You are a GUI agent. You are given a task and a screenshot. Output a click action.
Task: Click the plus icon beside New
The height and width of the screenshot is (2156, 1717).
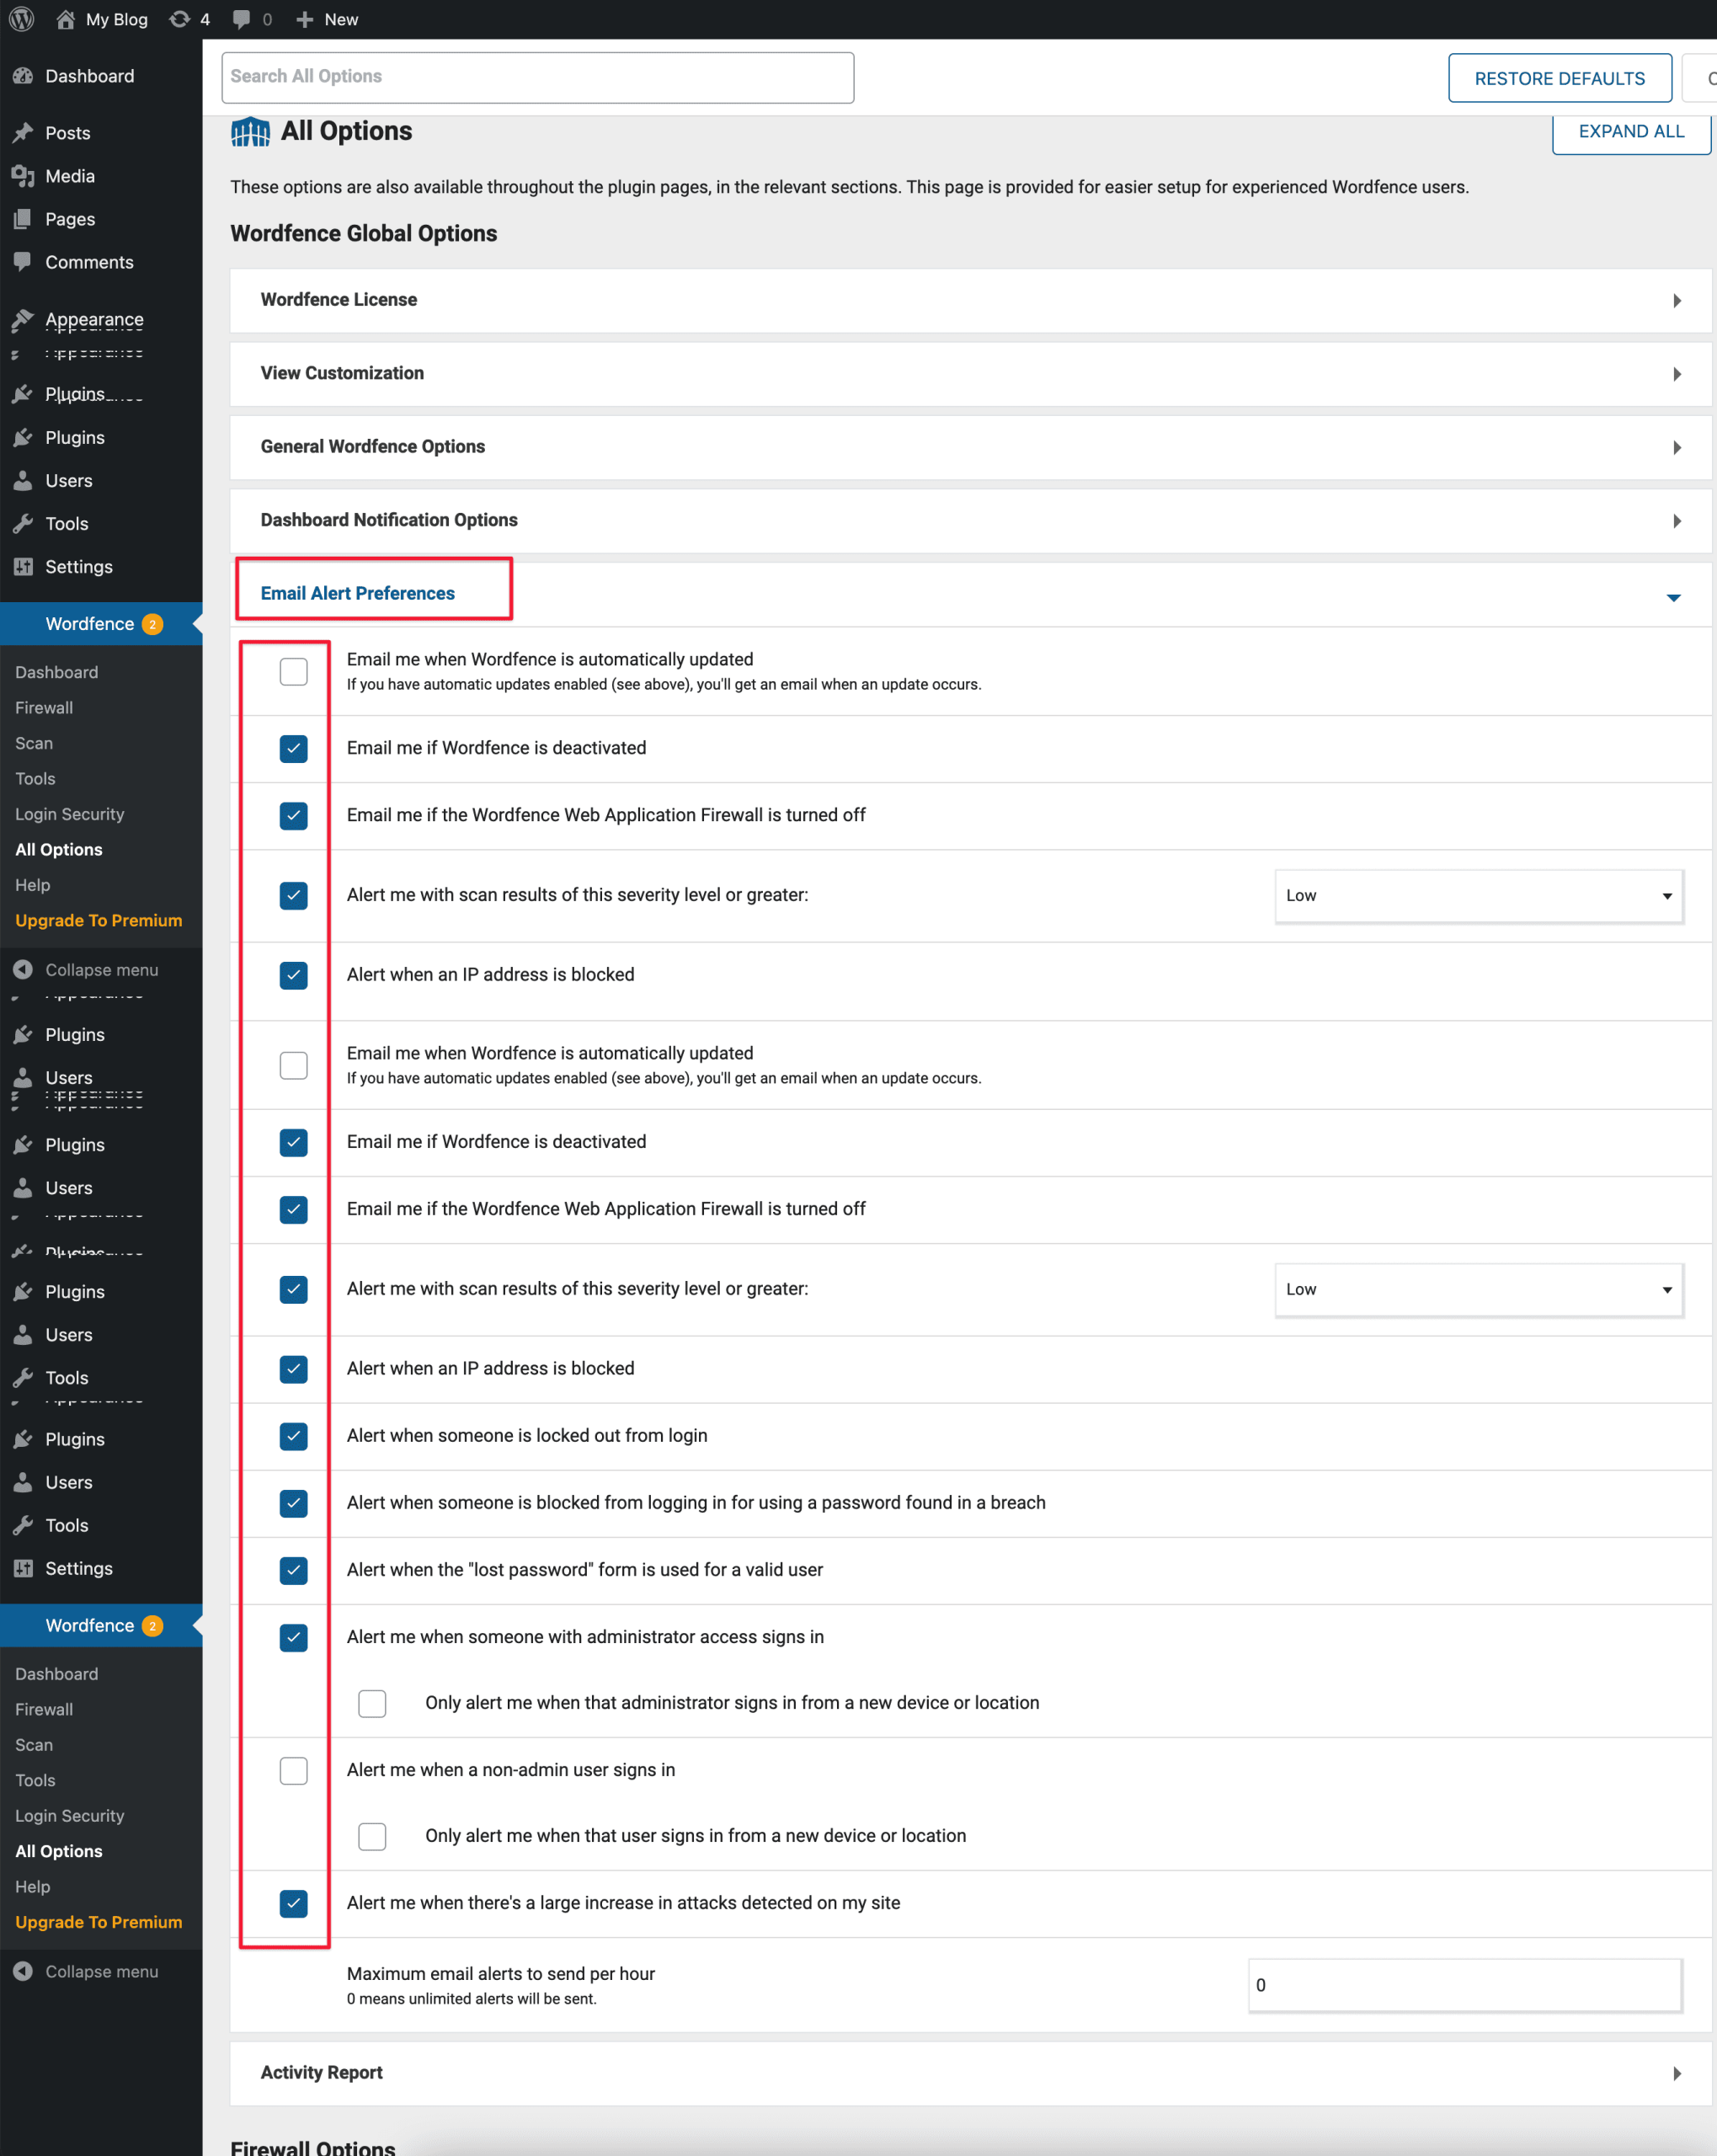click(x=305, y=19)
